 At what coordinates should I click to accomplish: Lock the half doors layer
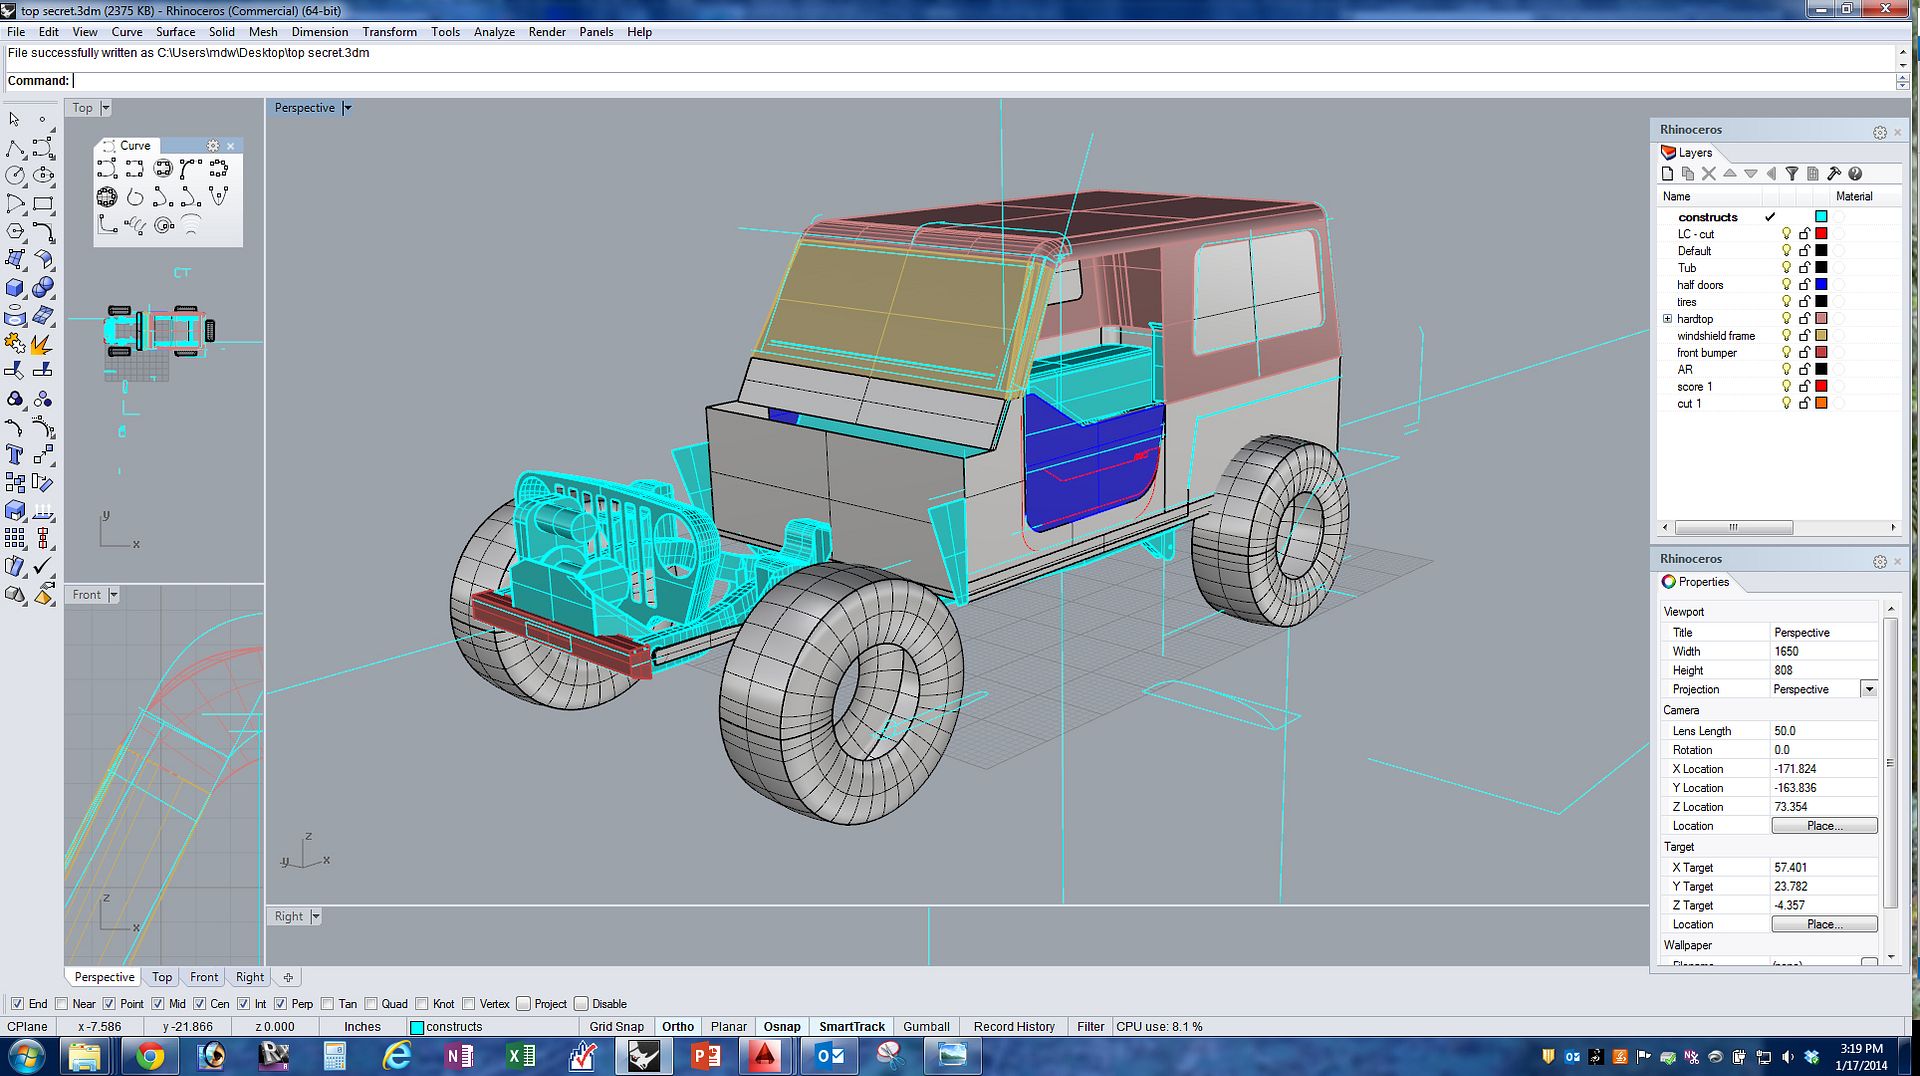point(1805,284)
